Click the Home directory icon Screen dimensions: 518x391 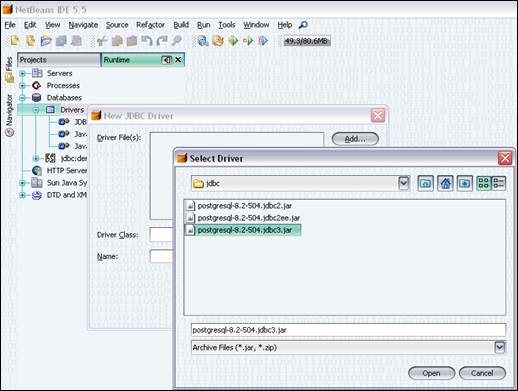click(x=445, y=183)
